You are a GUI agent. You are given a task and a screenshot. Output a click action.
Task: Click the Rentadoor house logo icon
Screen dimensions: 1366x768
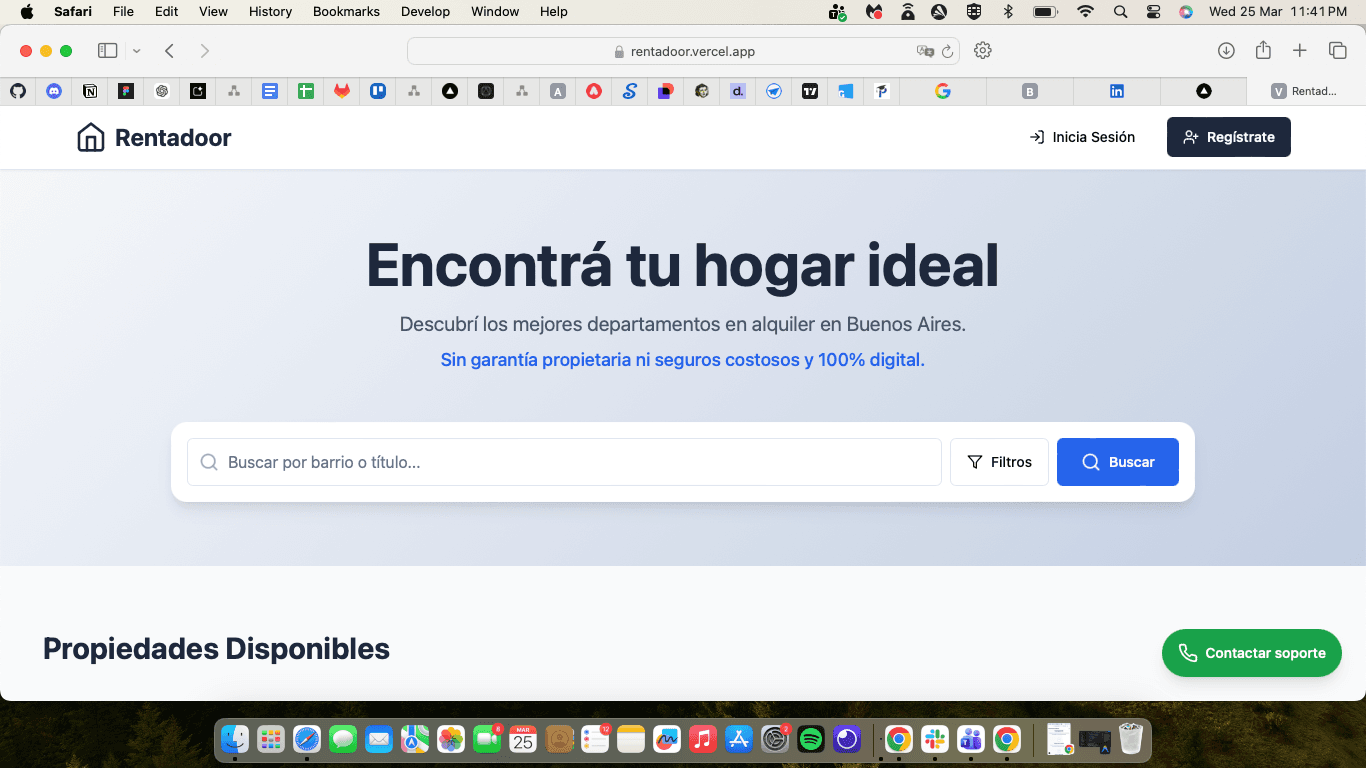(x=91, y=137)
